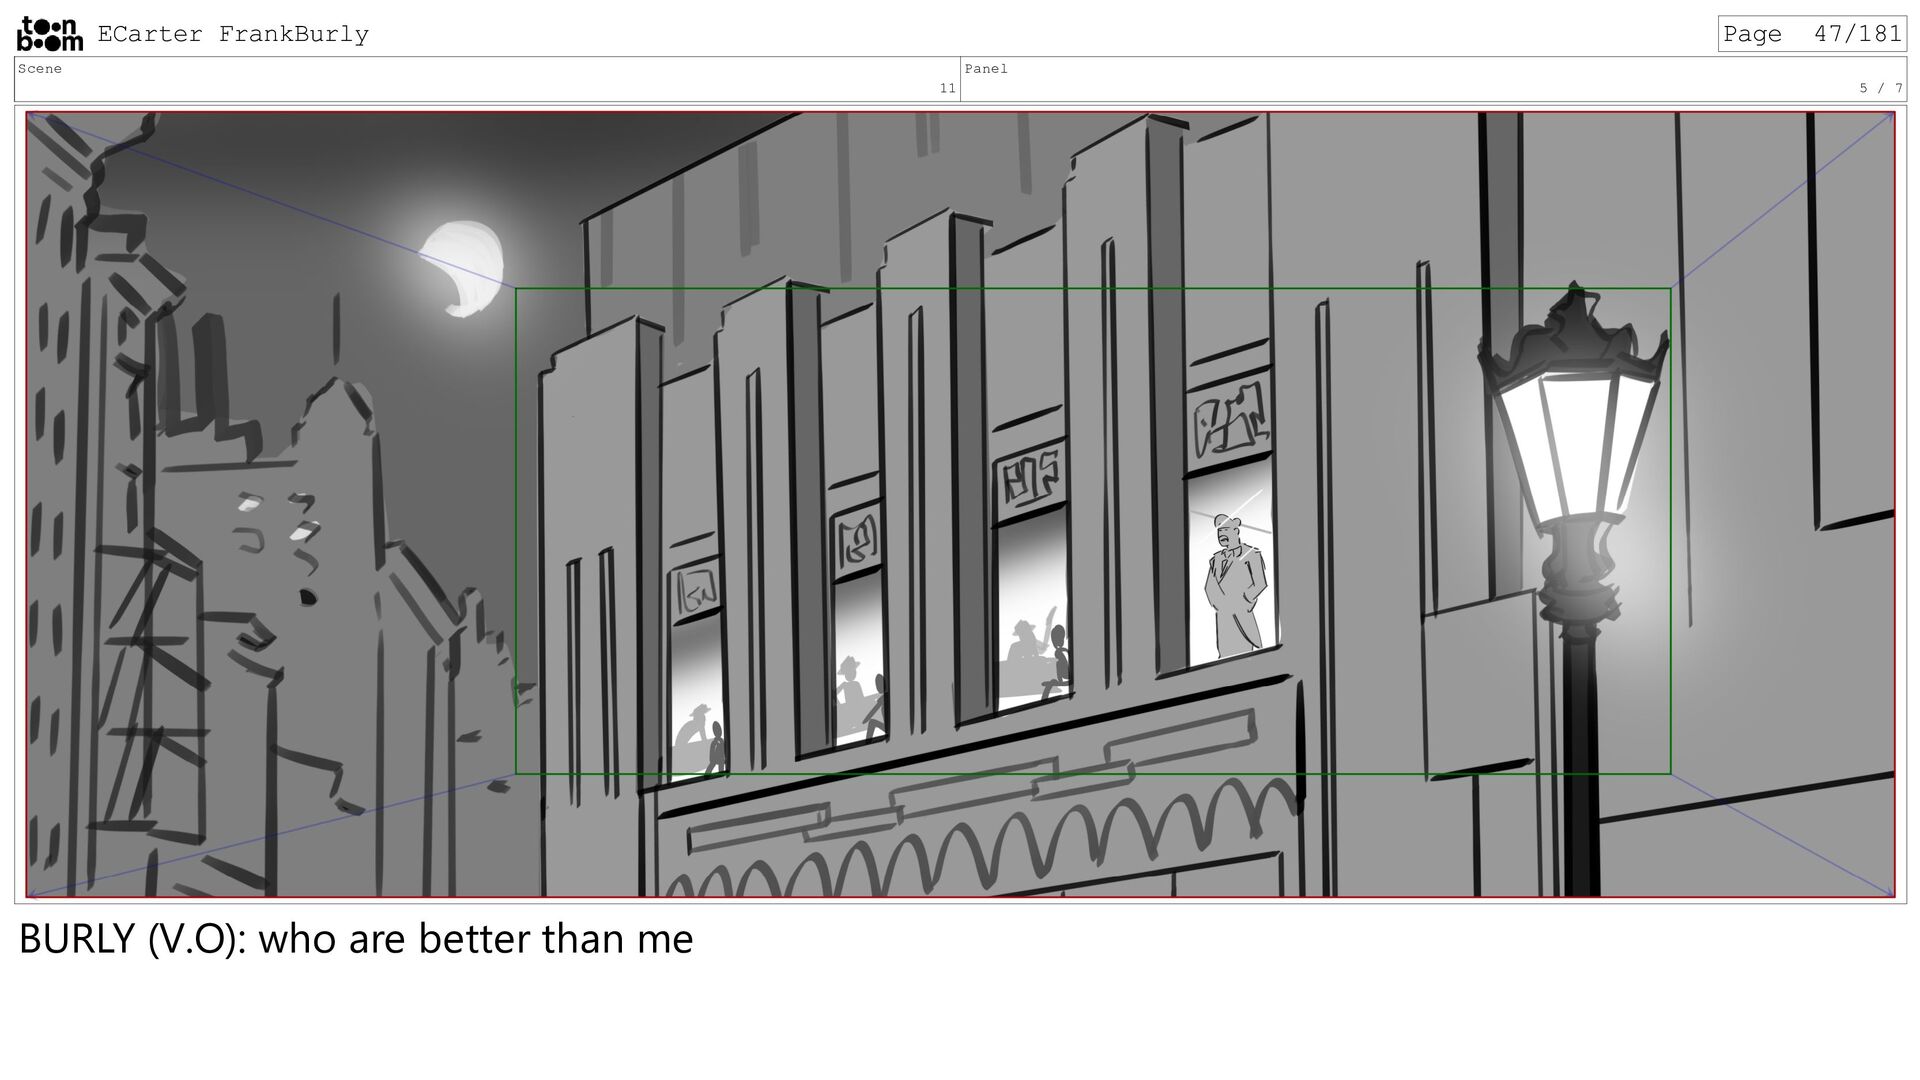Select scene number '11'
The width and height of the screenshot is (1920, 1080).
click(947, 89)
